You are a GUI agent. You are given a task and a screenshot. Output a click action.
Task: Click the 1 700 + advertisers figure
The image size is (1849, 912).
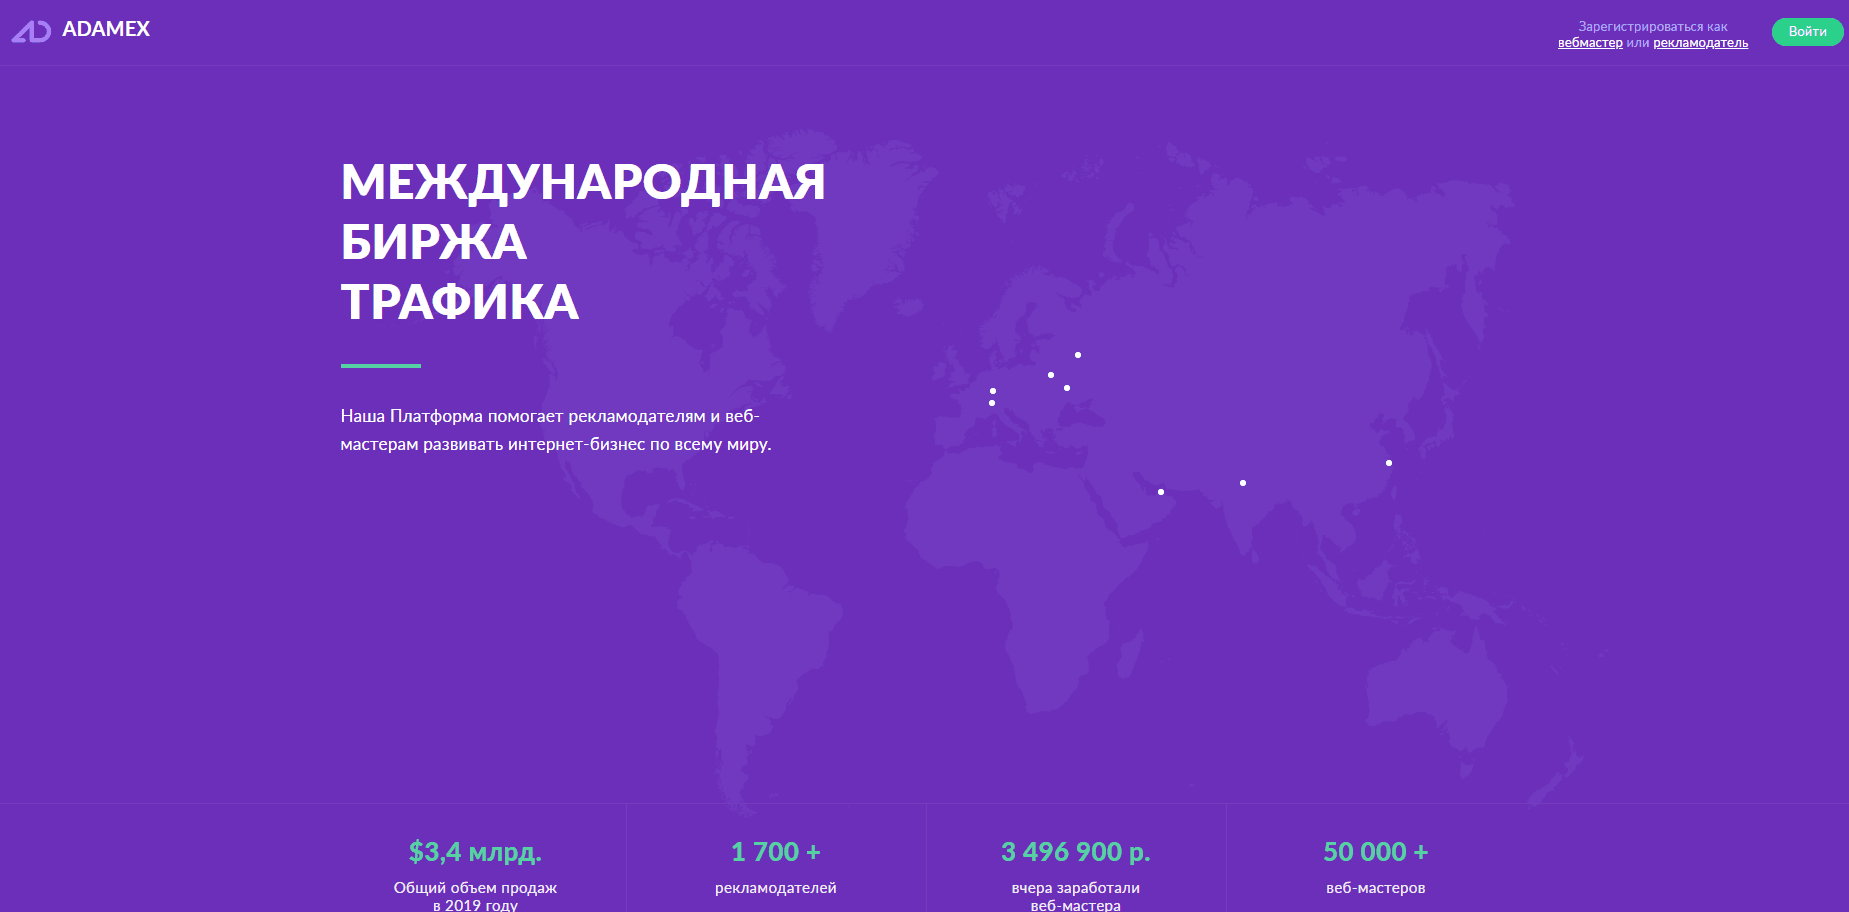pos(775,852)
